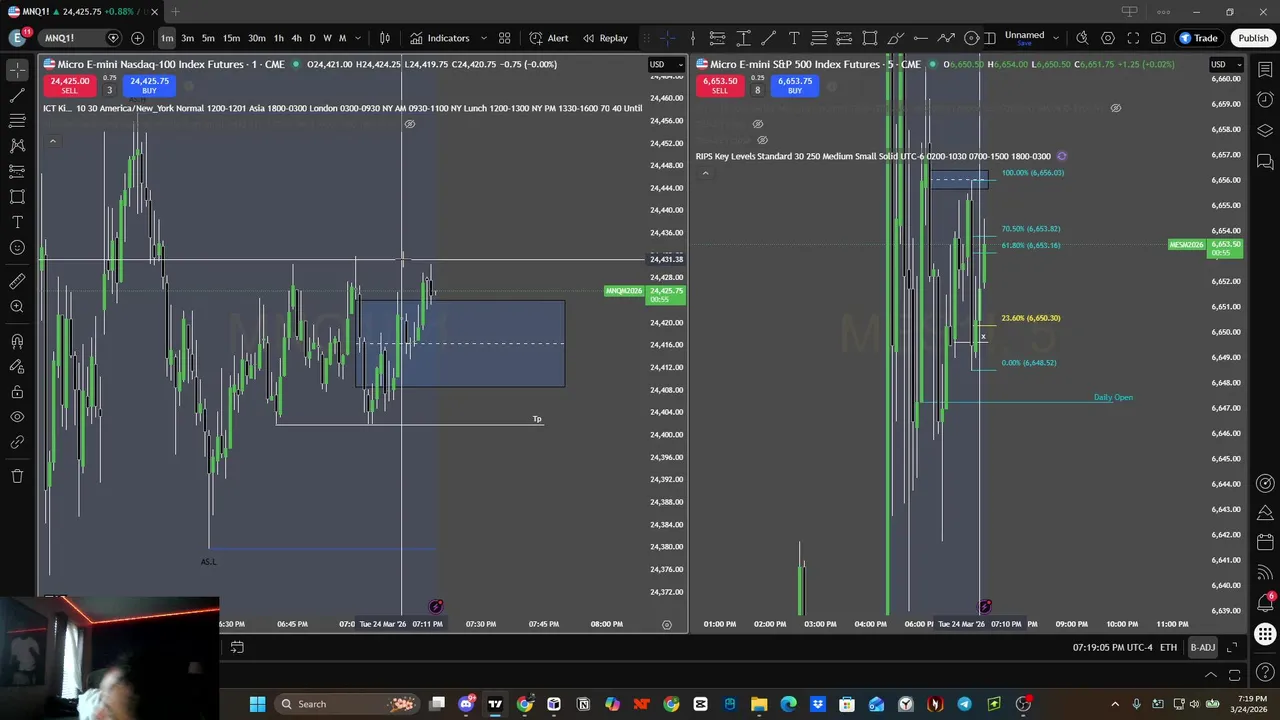This screenshot has height=720, width=1280.
Task: Click the Trade button
Action: (1198, 38)
